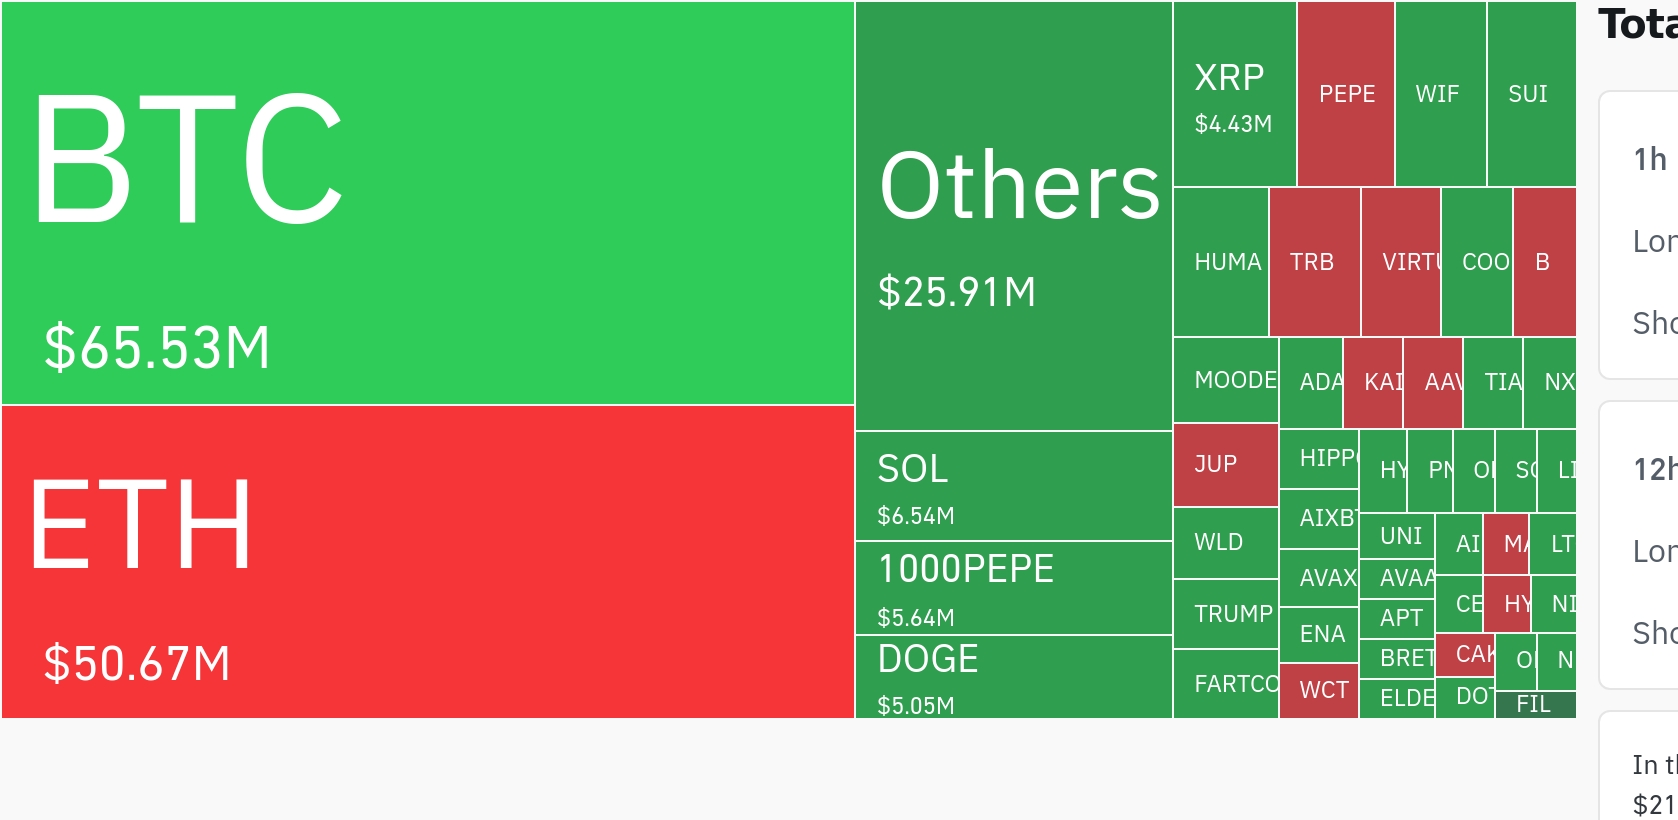Open the SOL $6.54M tile
This screenshot has height=820, width=1678.
[x=1014, y=486]
